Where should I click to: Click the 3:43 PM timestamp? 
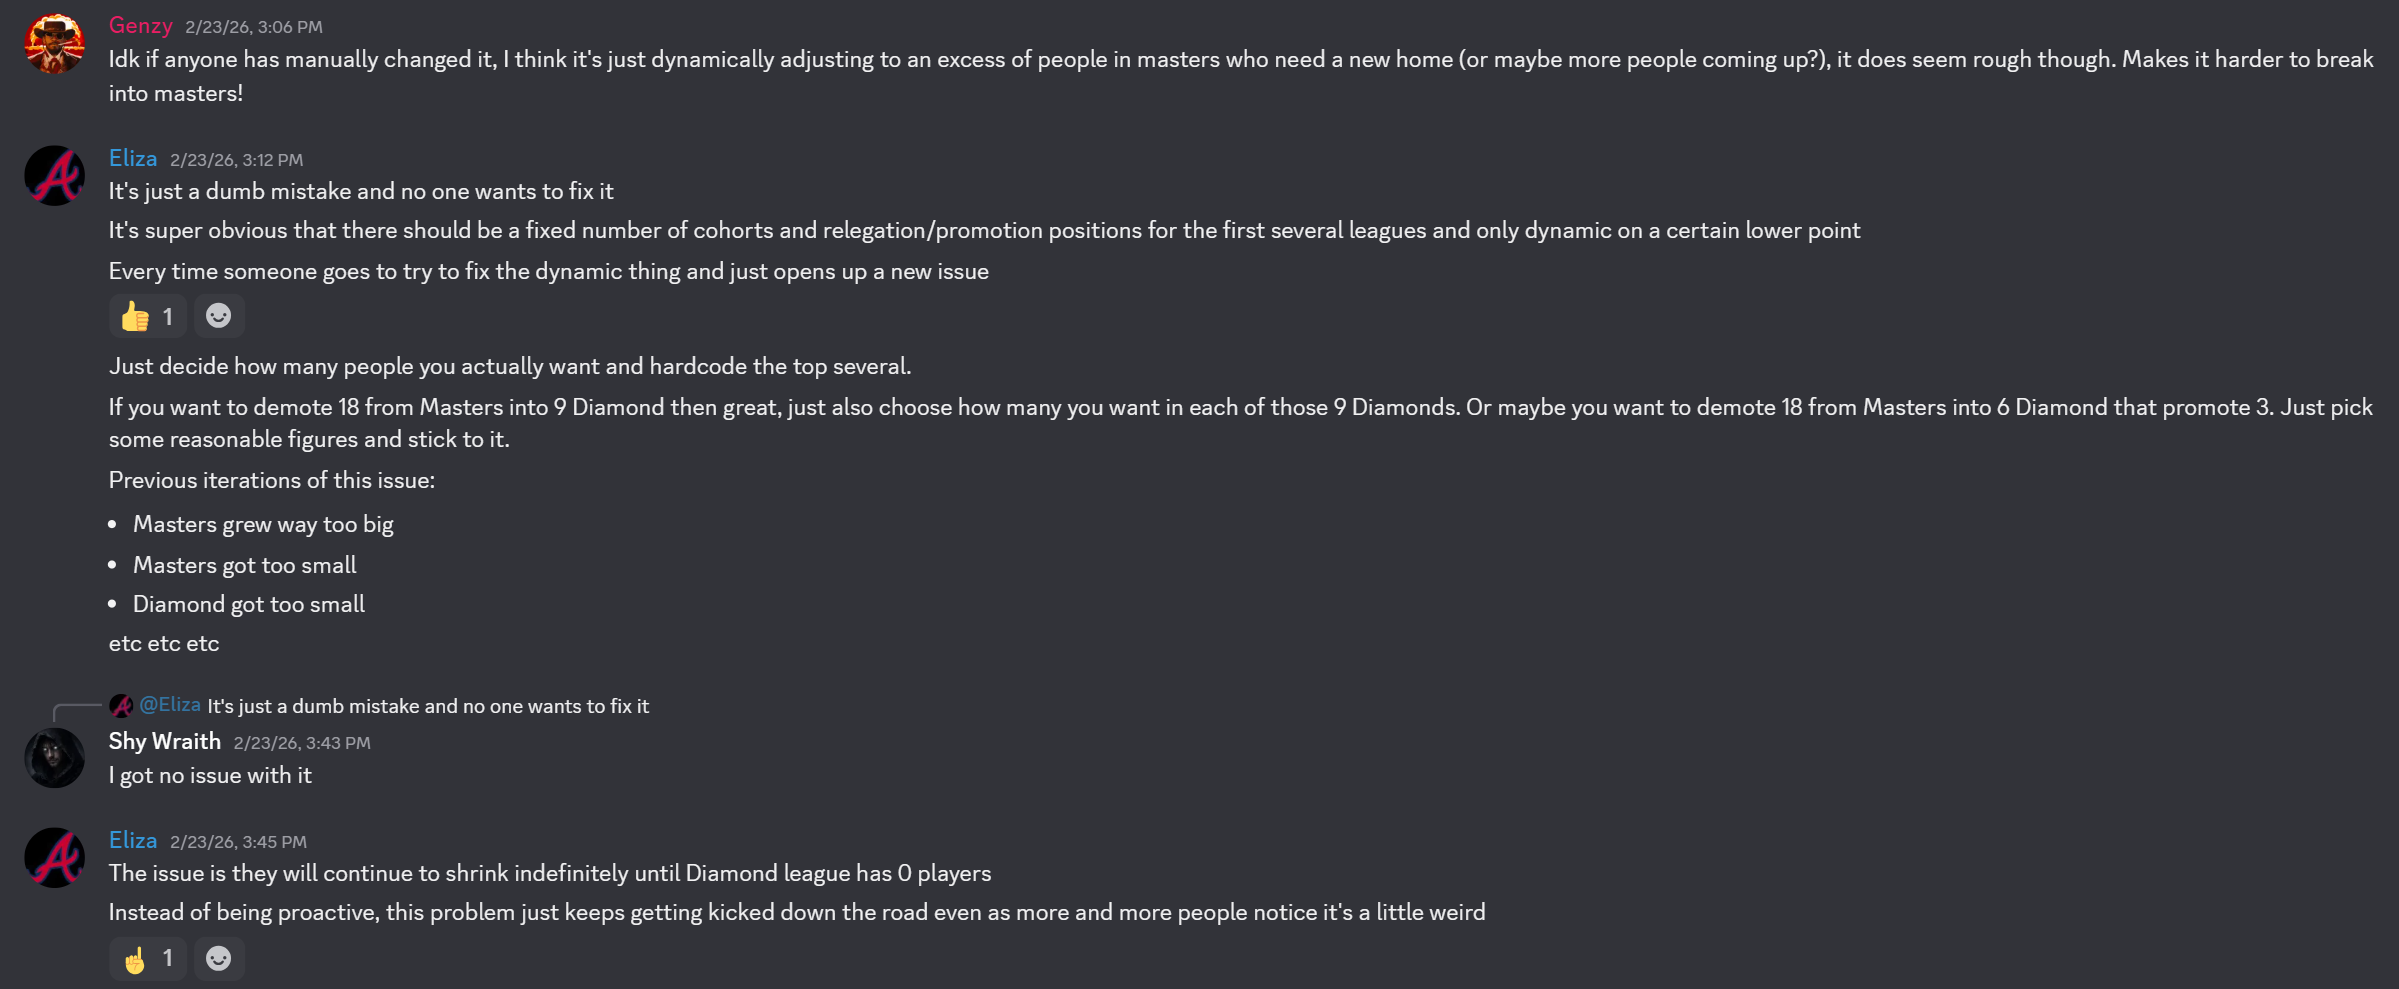pos(302,743)
